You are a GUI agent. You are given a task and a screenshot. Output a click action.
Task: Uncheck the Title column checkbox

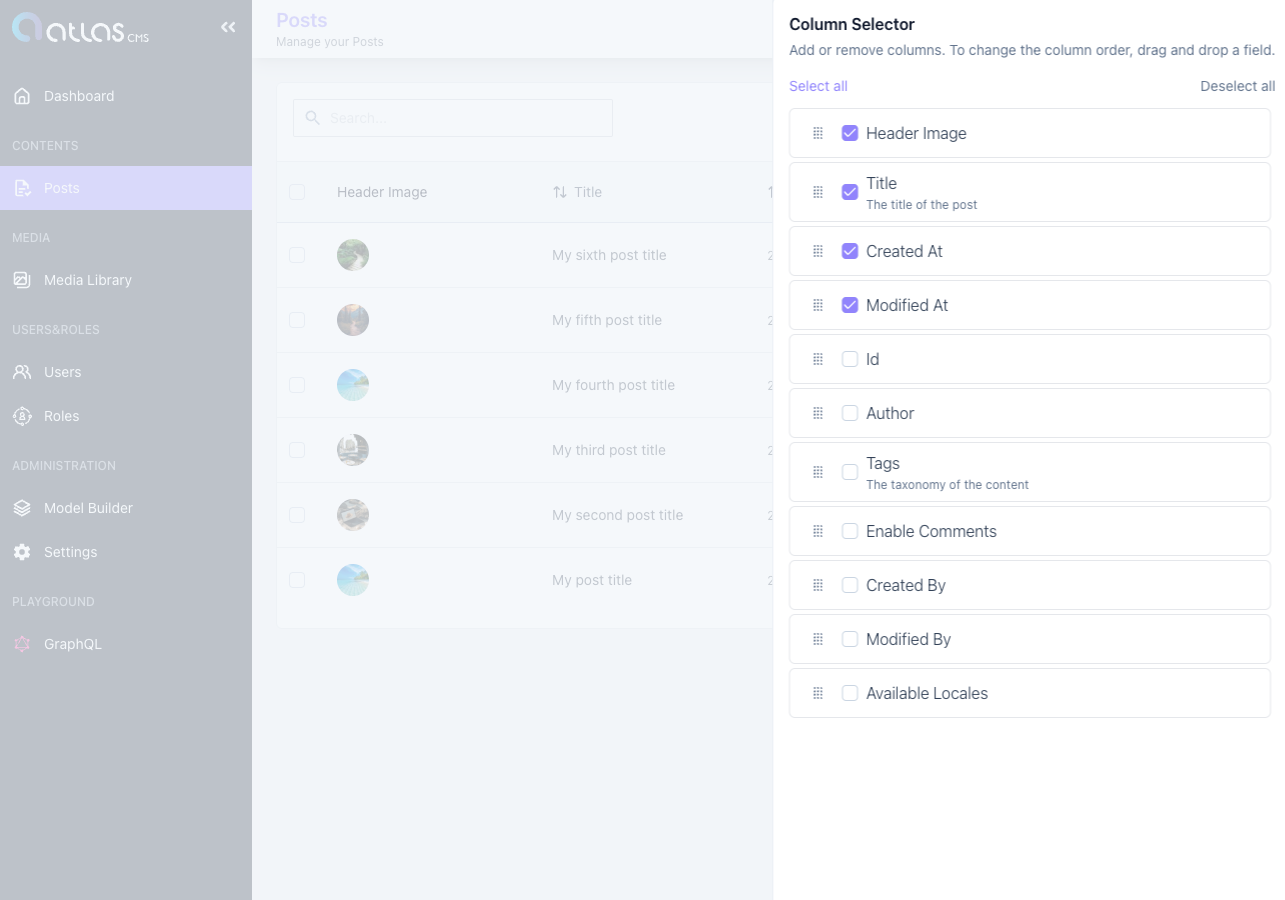pos(850,192)
